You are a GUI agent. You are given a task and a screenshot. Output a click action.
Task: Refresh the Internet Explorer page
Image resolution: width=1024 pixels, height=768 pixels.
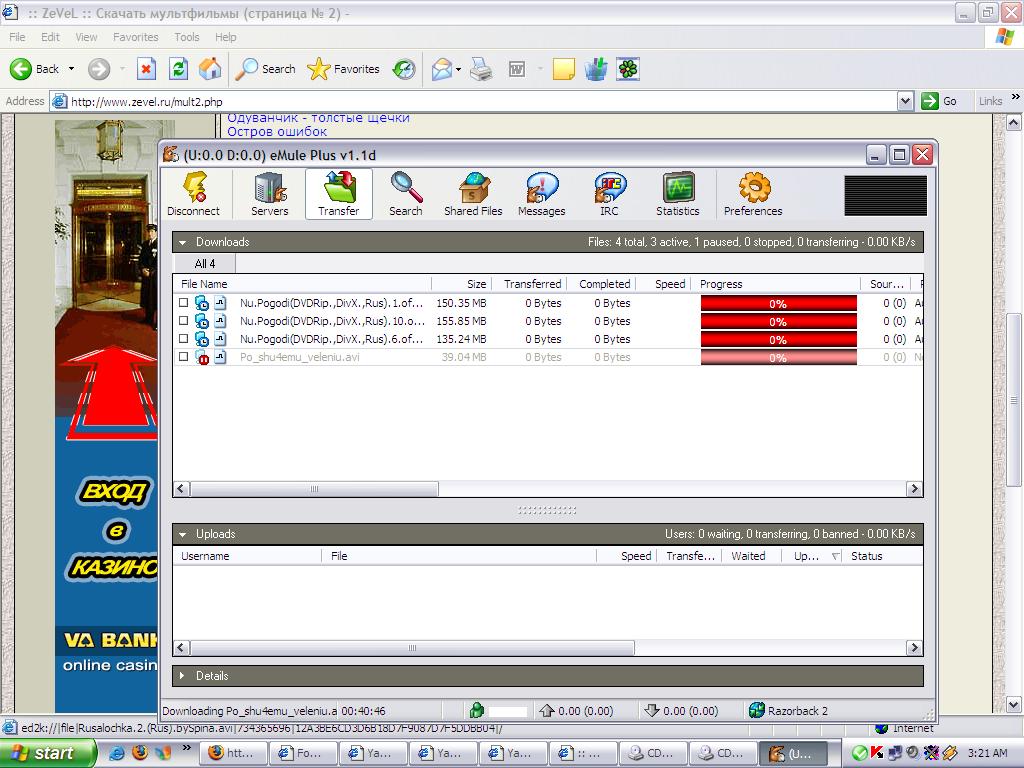pyautogui.click(x=178, y=69)
